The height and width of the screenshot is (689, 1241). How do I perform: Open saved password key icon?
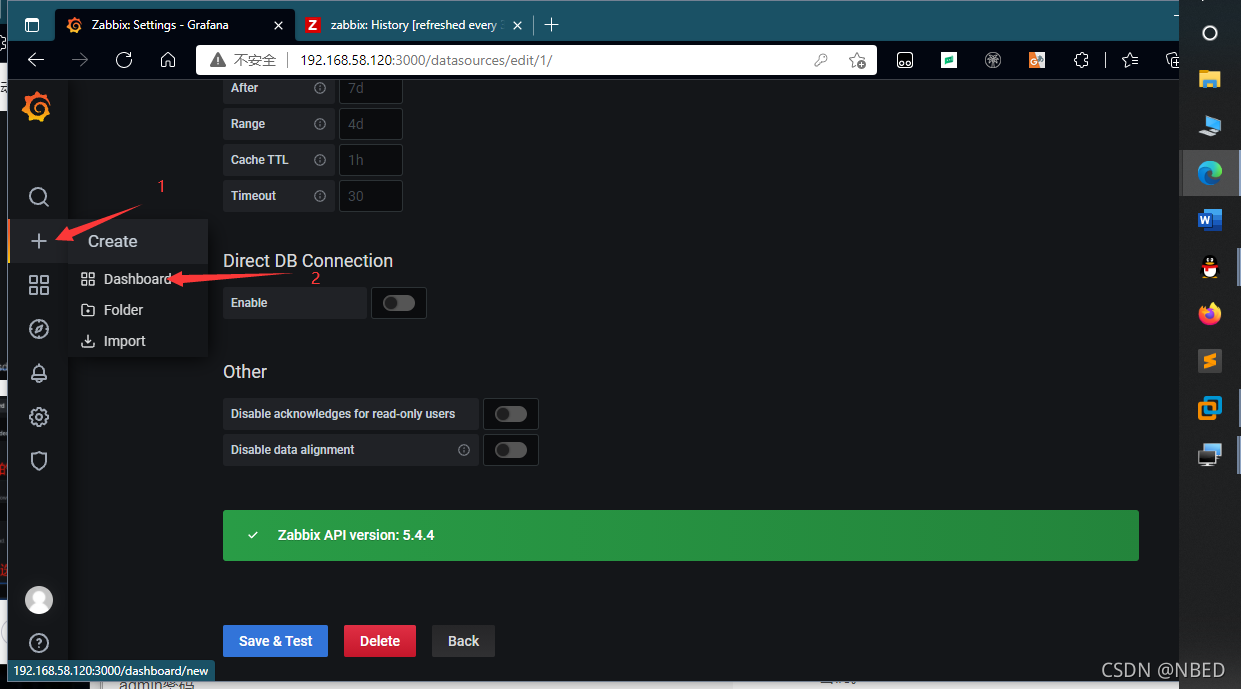821,60
